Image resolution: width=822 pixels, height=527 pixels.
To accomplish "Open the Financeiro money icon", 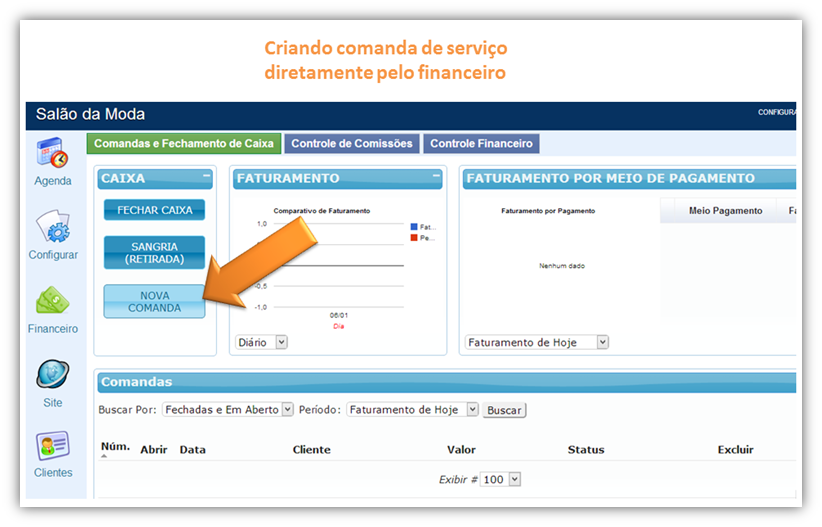I will tap(52, 301).
